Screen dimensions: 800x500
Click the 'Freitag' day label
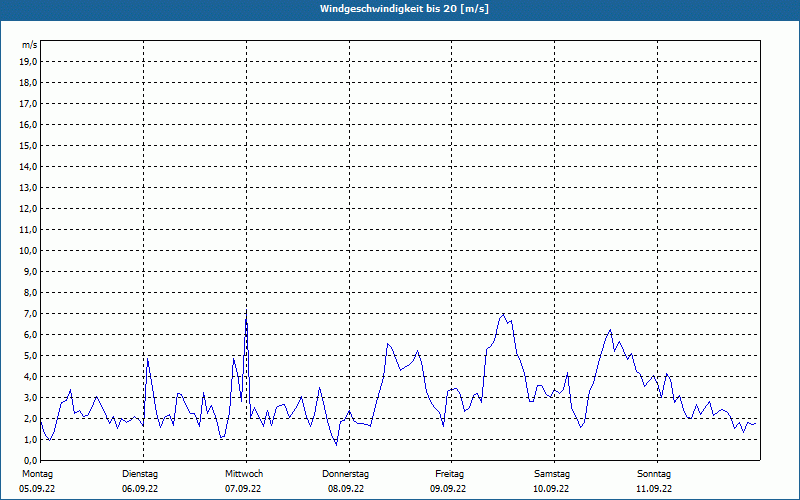[449, 474]
